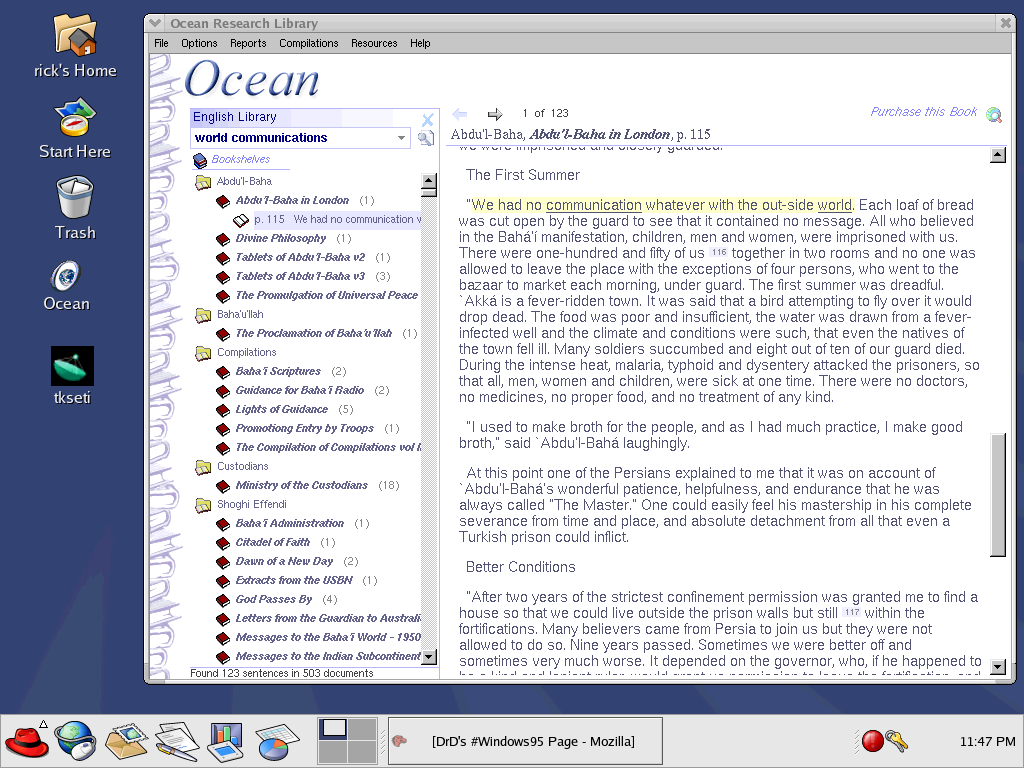Click the red book icon for Divine Philosophy
The width and height of the screenshot is (1024, 768).
click(x=222, y=238)
